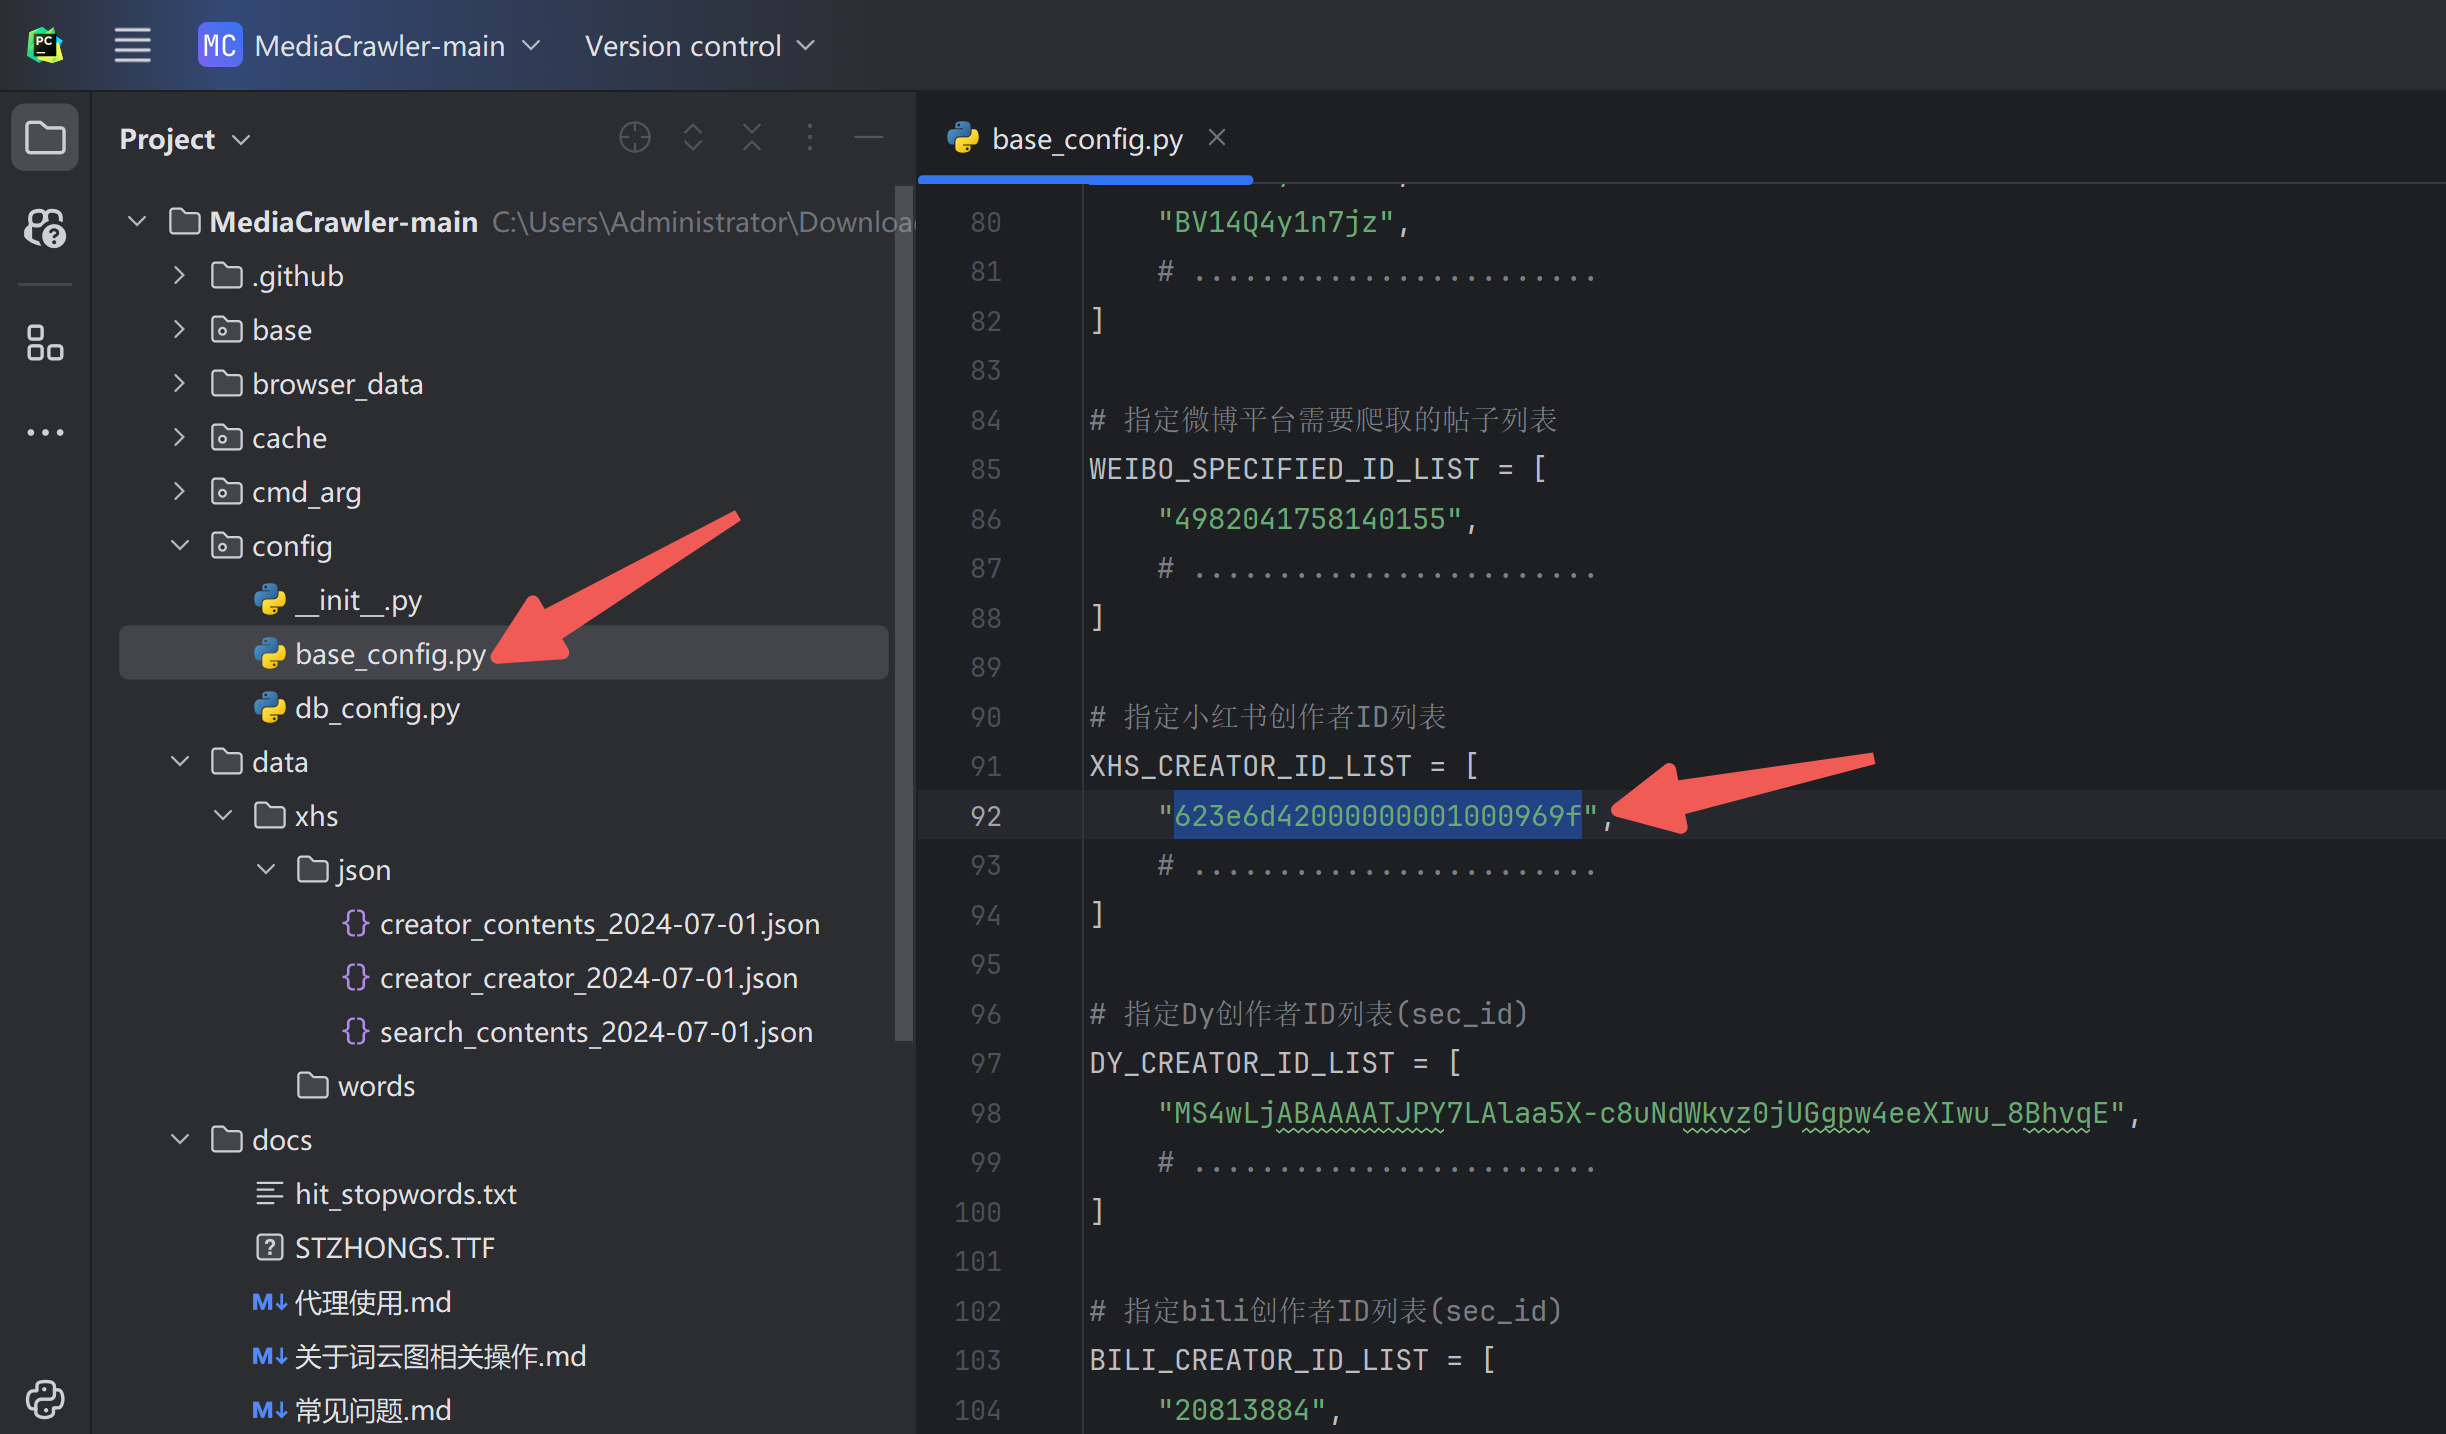
Task: Click the "20813884" string on line 104
Action: click(x=1242, y=1410)
